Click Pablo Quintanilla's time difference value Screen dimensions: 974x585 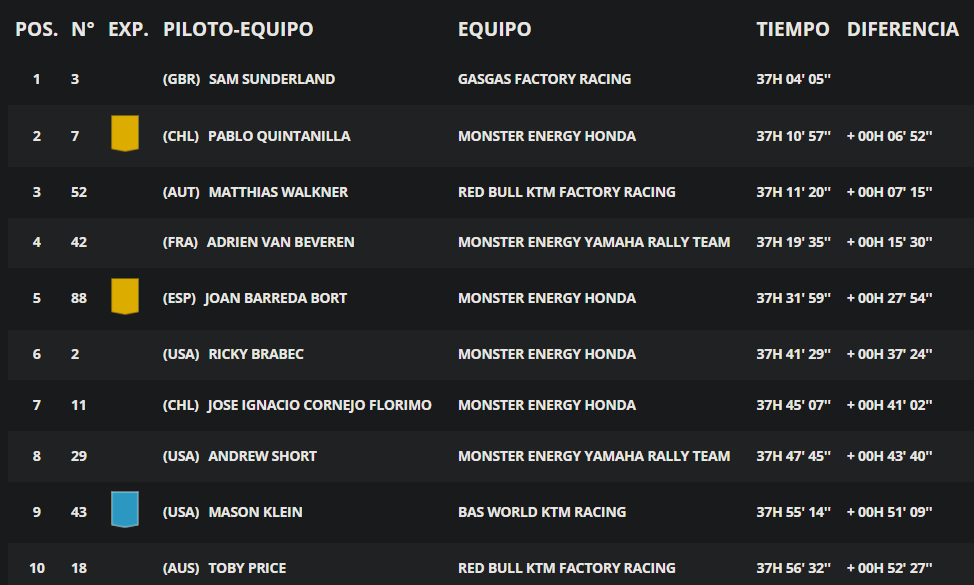pos(890,136)
